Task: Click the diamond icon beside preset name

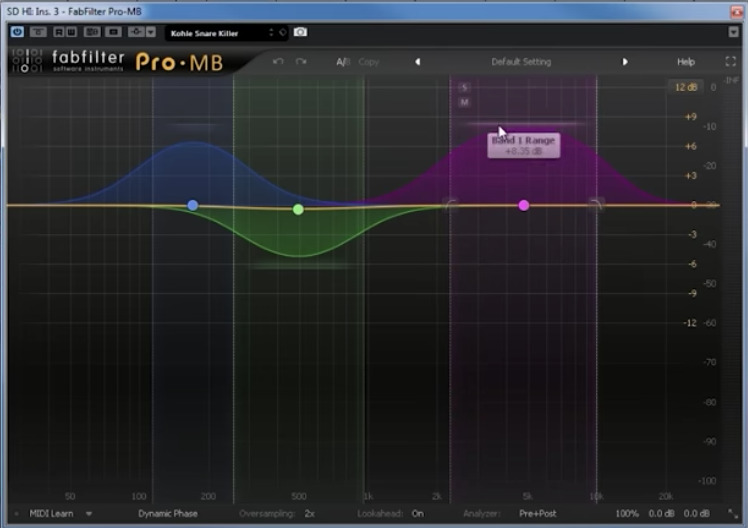Action: tap(283, 32)
